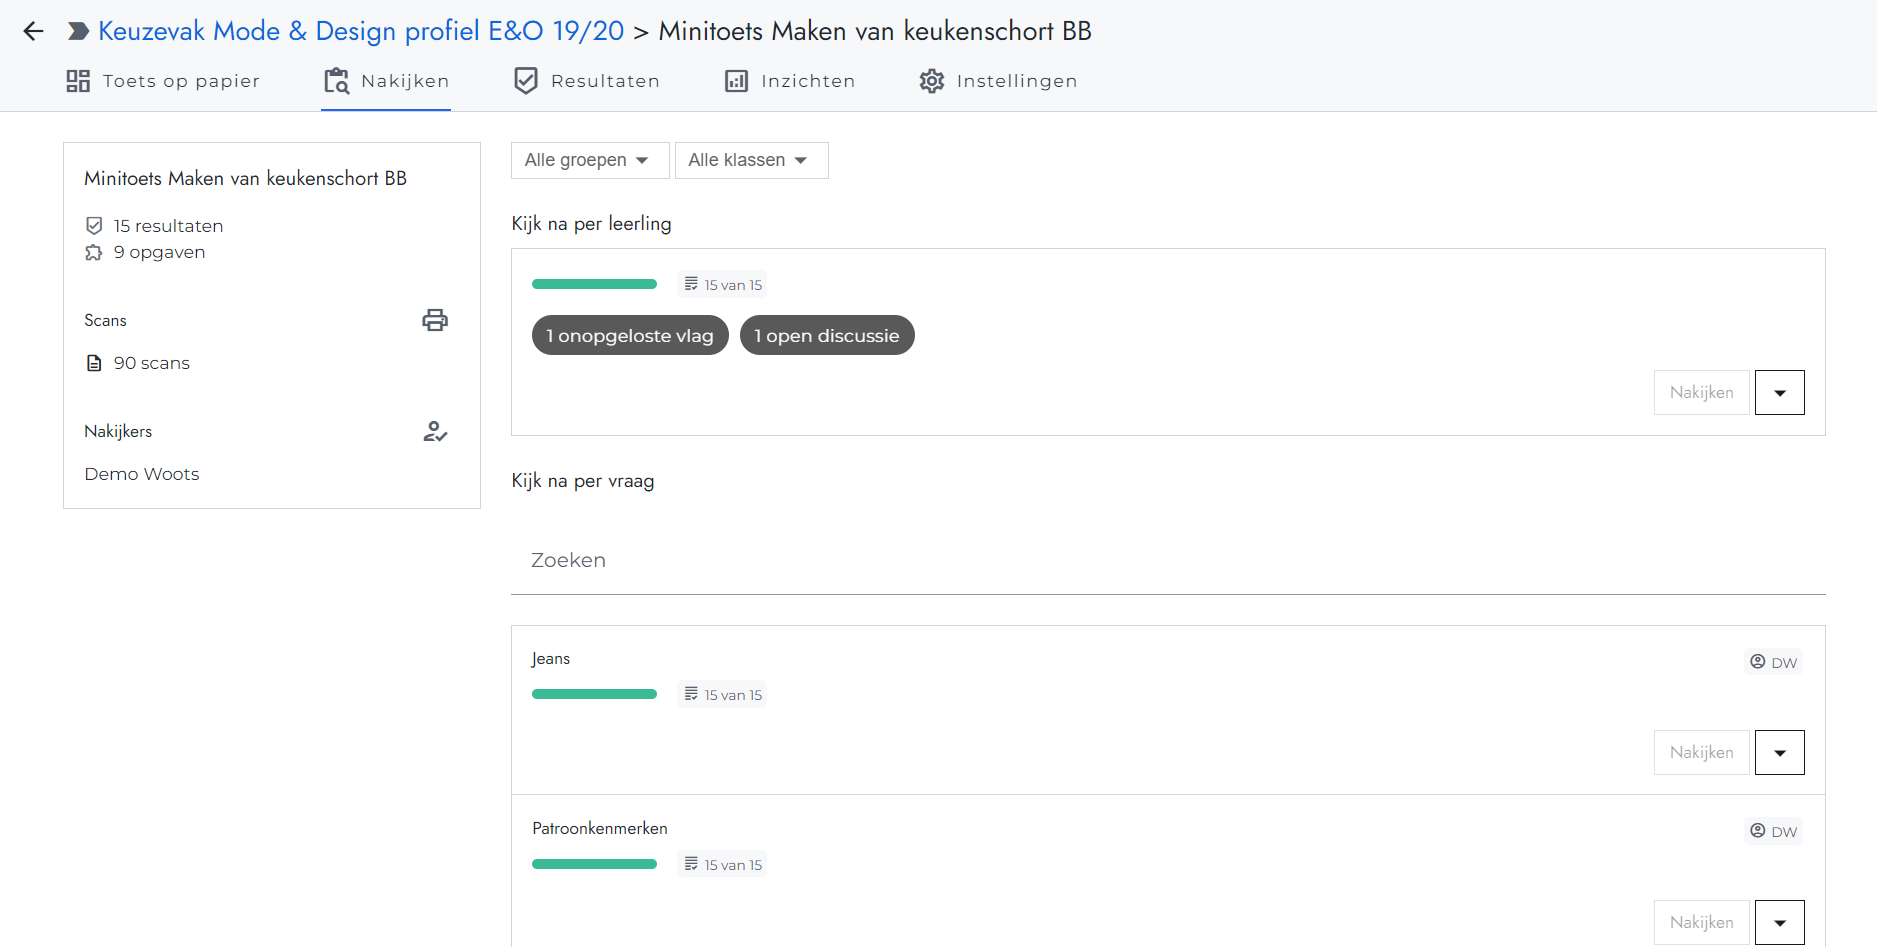Click the 1 onopgeloste vlag chip

(x=630, y=335)
